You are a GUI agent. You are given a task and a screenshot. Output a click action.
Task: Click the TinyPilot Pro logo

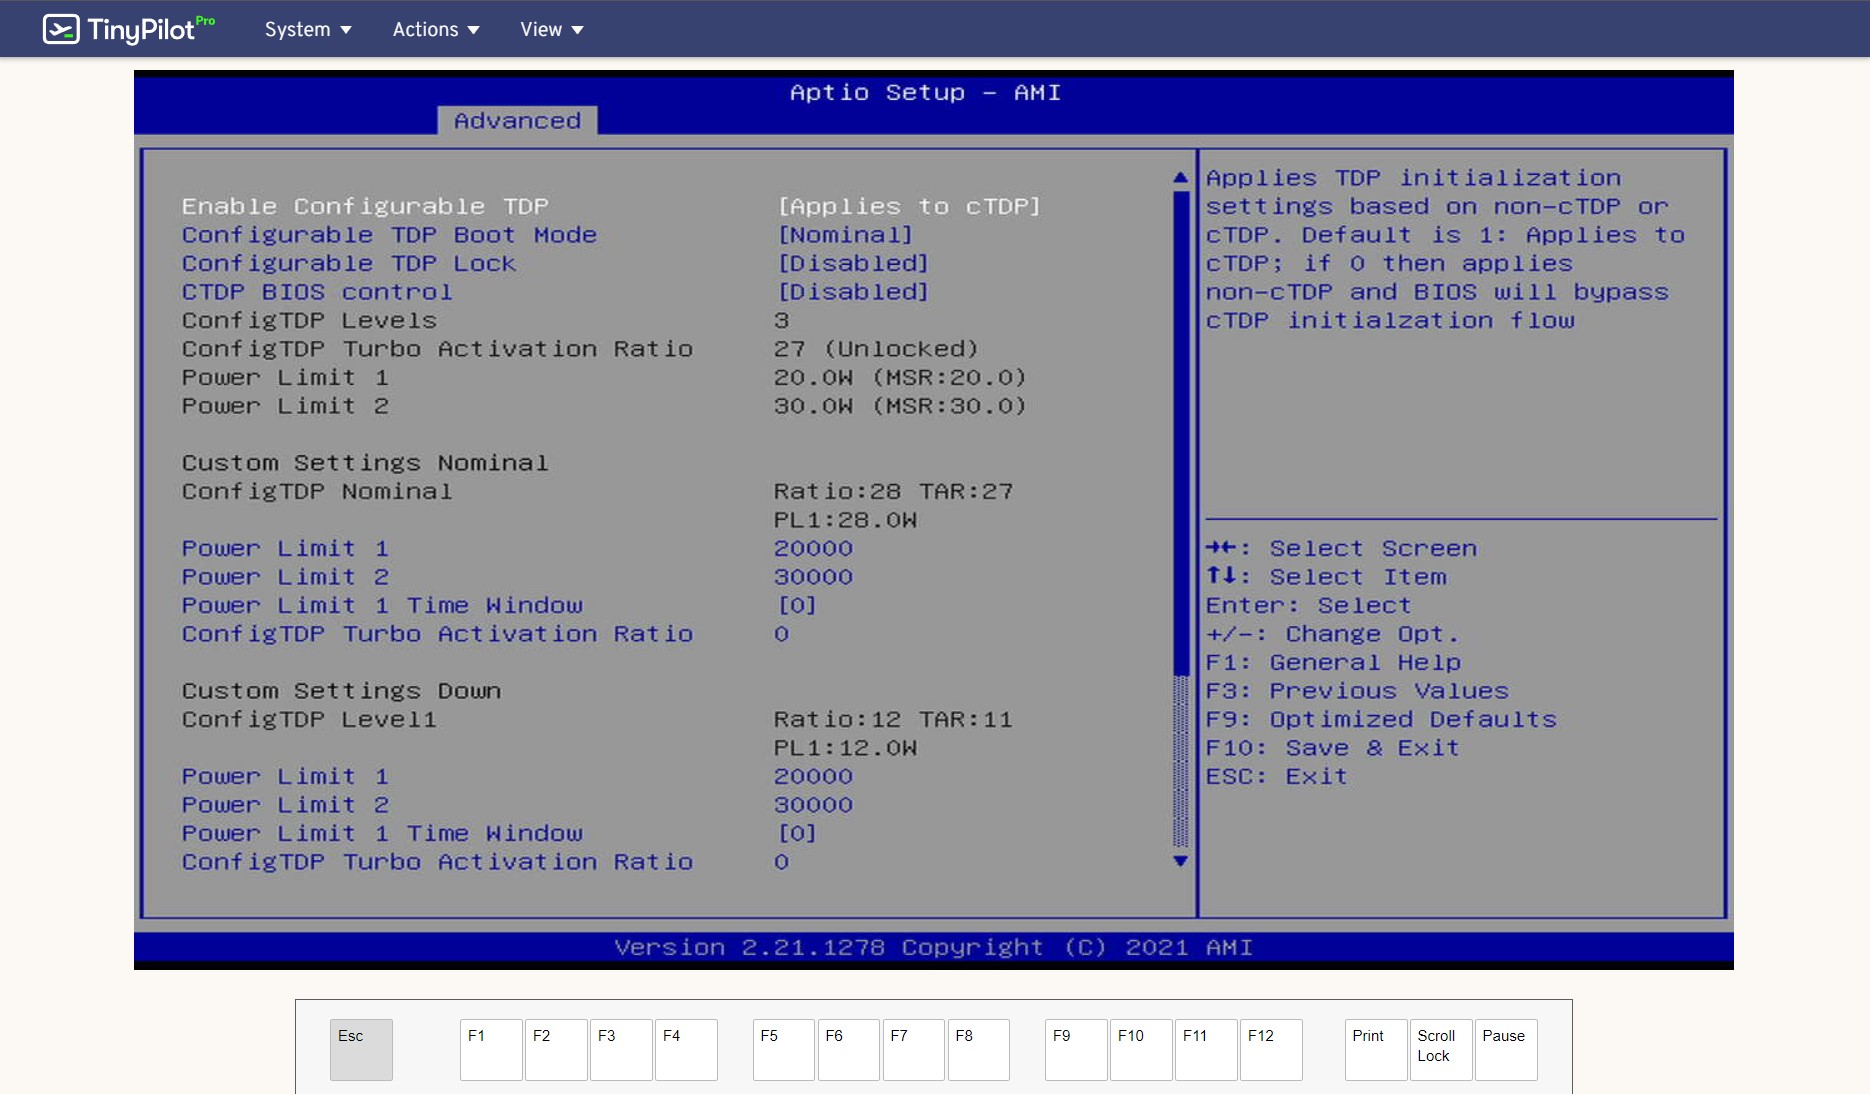point(128,29)
